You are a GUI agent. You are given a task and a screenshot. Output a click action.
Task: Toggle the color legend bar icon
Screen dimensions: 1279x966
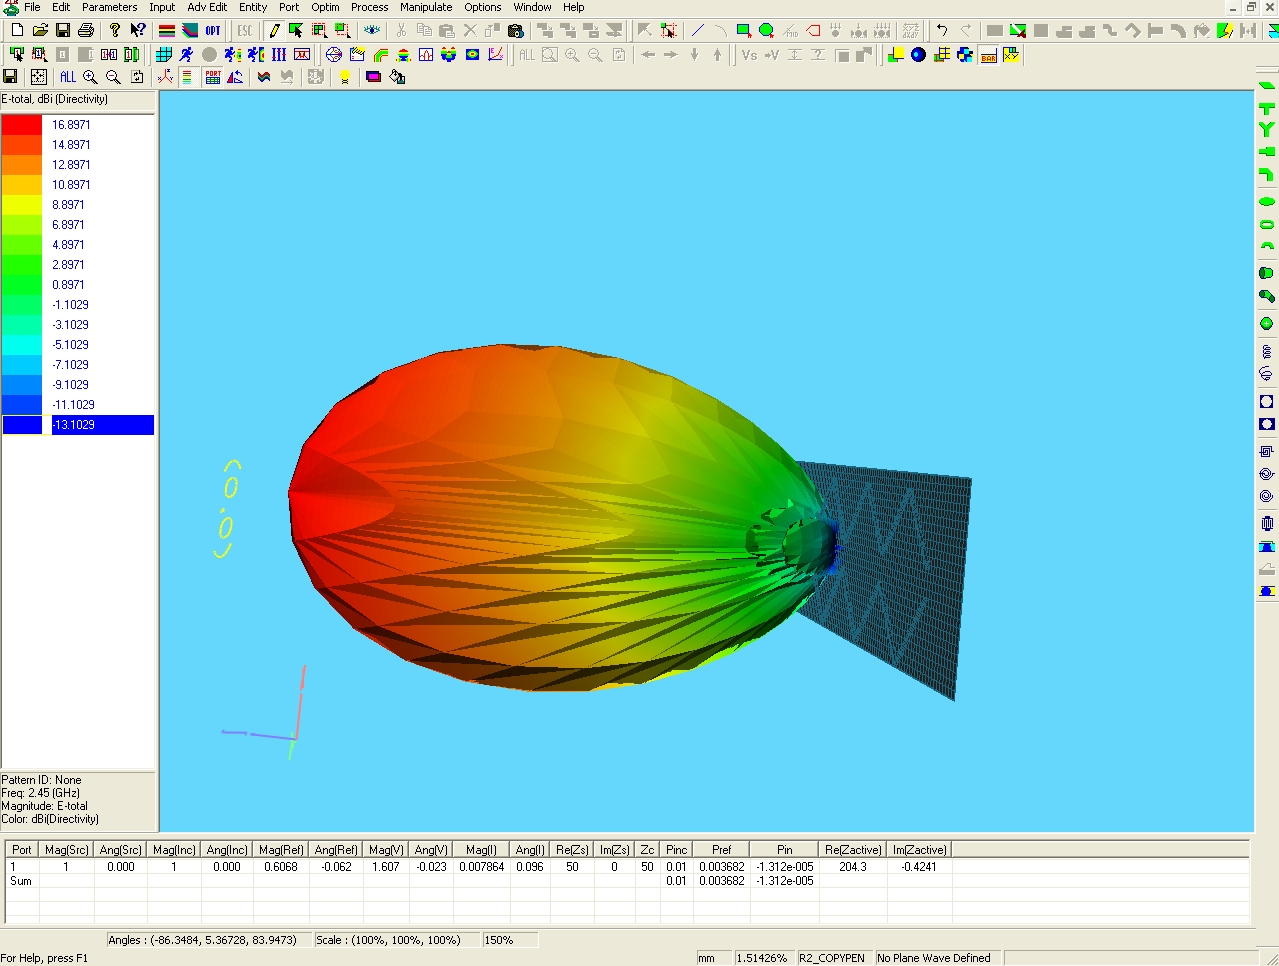point(187,77)
